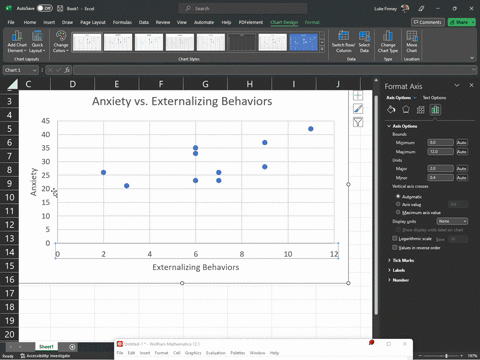Open Change Chart Type dialog
480x360 pixels.
point(388,41)
